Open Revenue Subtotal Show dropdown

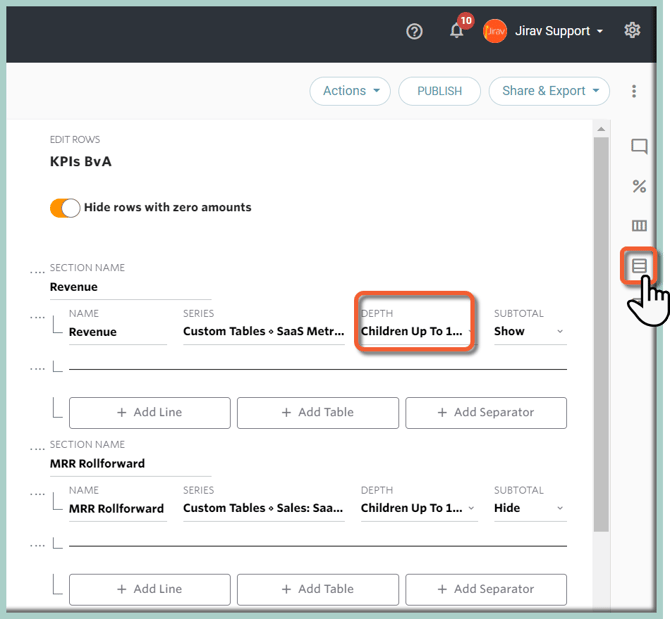529,331
